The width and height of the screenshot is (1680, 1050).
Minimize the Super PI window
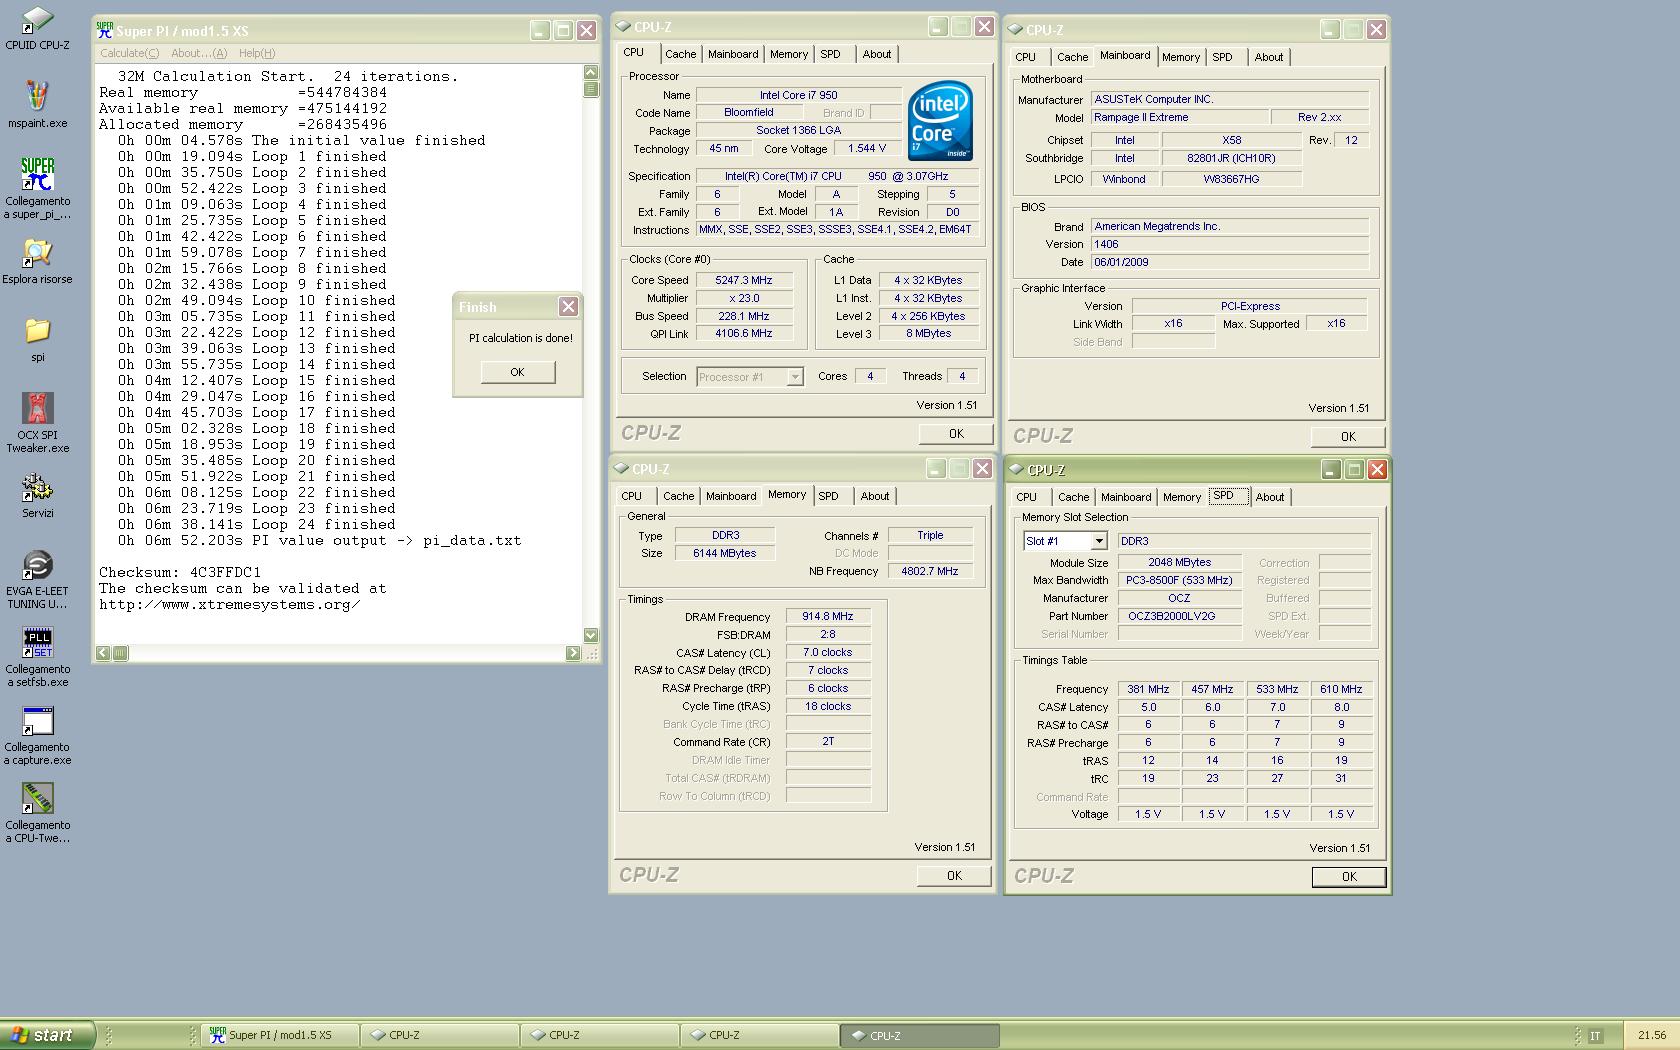coord(539,31)
